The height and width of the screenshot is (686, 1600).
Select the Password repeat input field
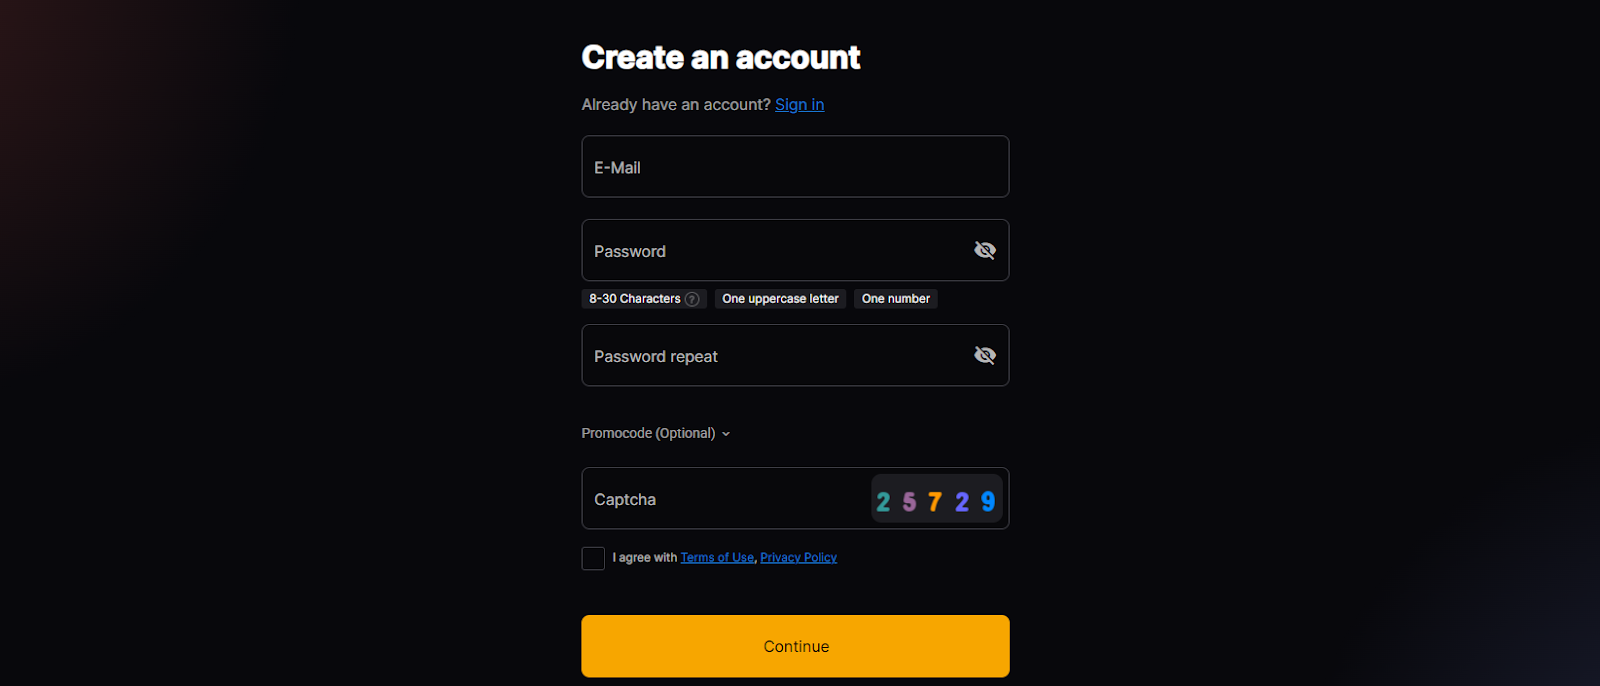click(x=770, y=356)
